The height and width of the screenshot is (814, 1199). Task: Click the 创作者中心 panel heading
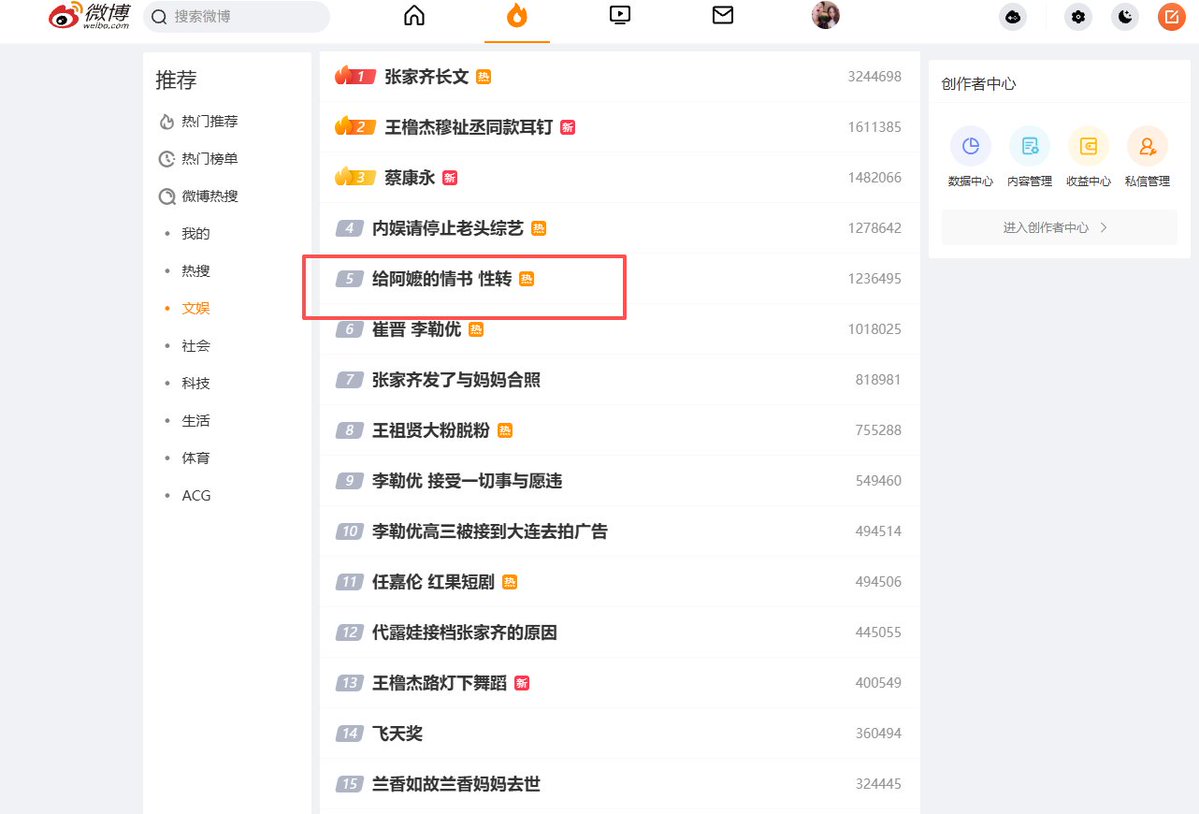[978, 84]
